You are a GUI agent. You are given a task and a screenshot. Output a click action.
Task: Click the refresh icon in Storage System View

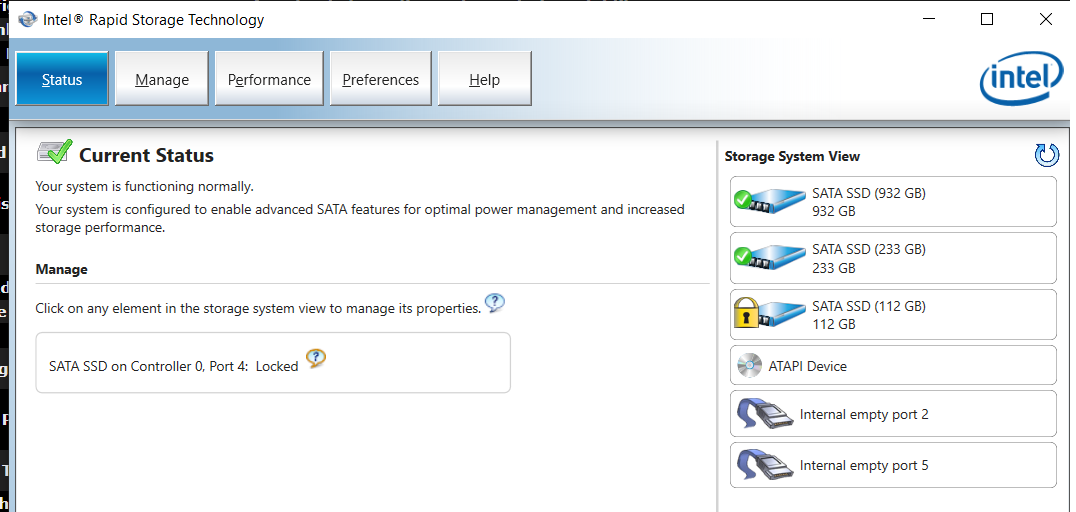1046,155
